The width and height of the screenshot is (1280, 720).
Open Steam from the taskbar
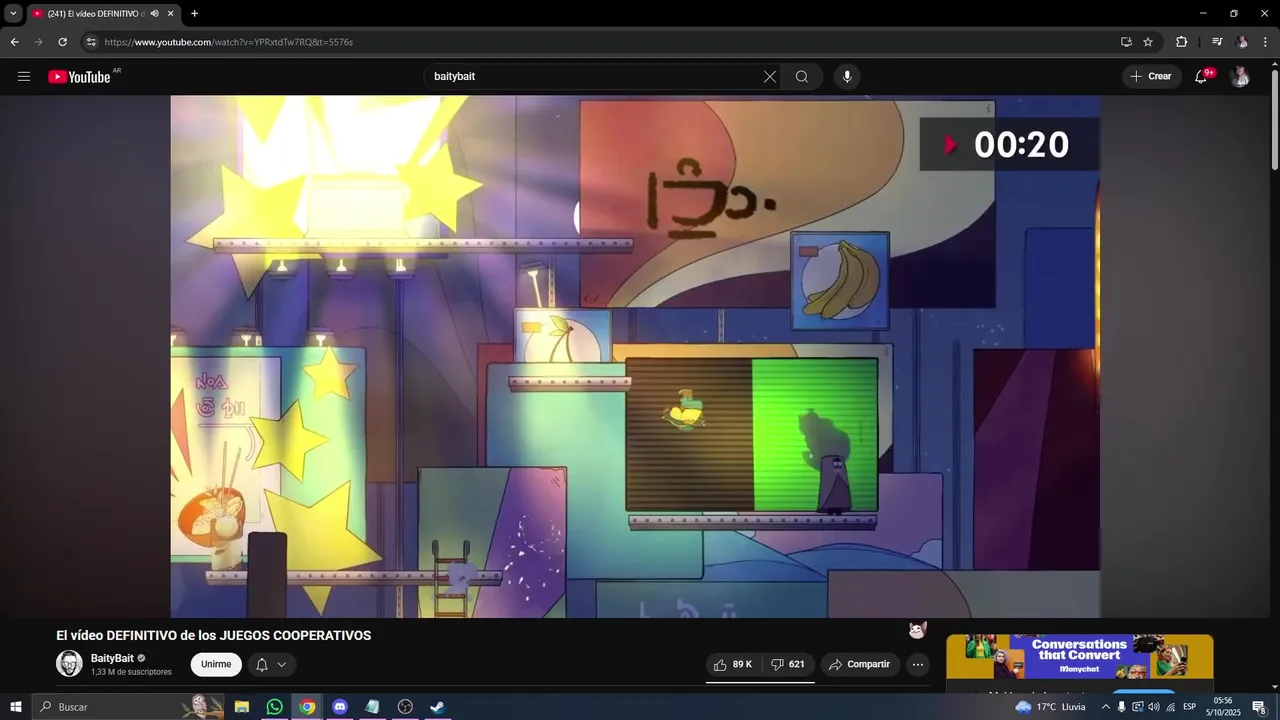coord(437,707)
